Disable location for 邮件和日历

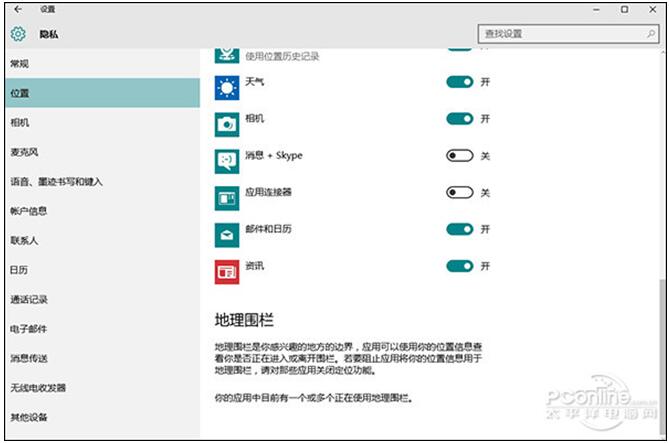[x=459, y=229]
